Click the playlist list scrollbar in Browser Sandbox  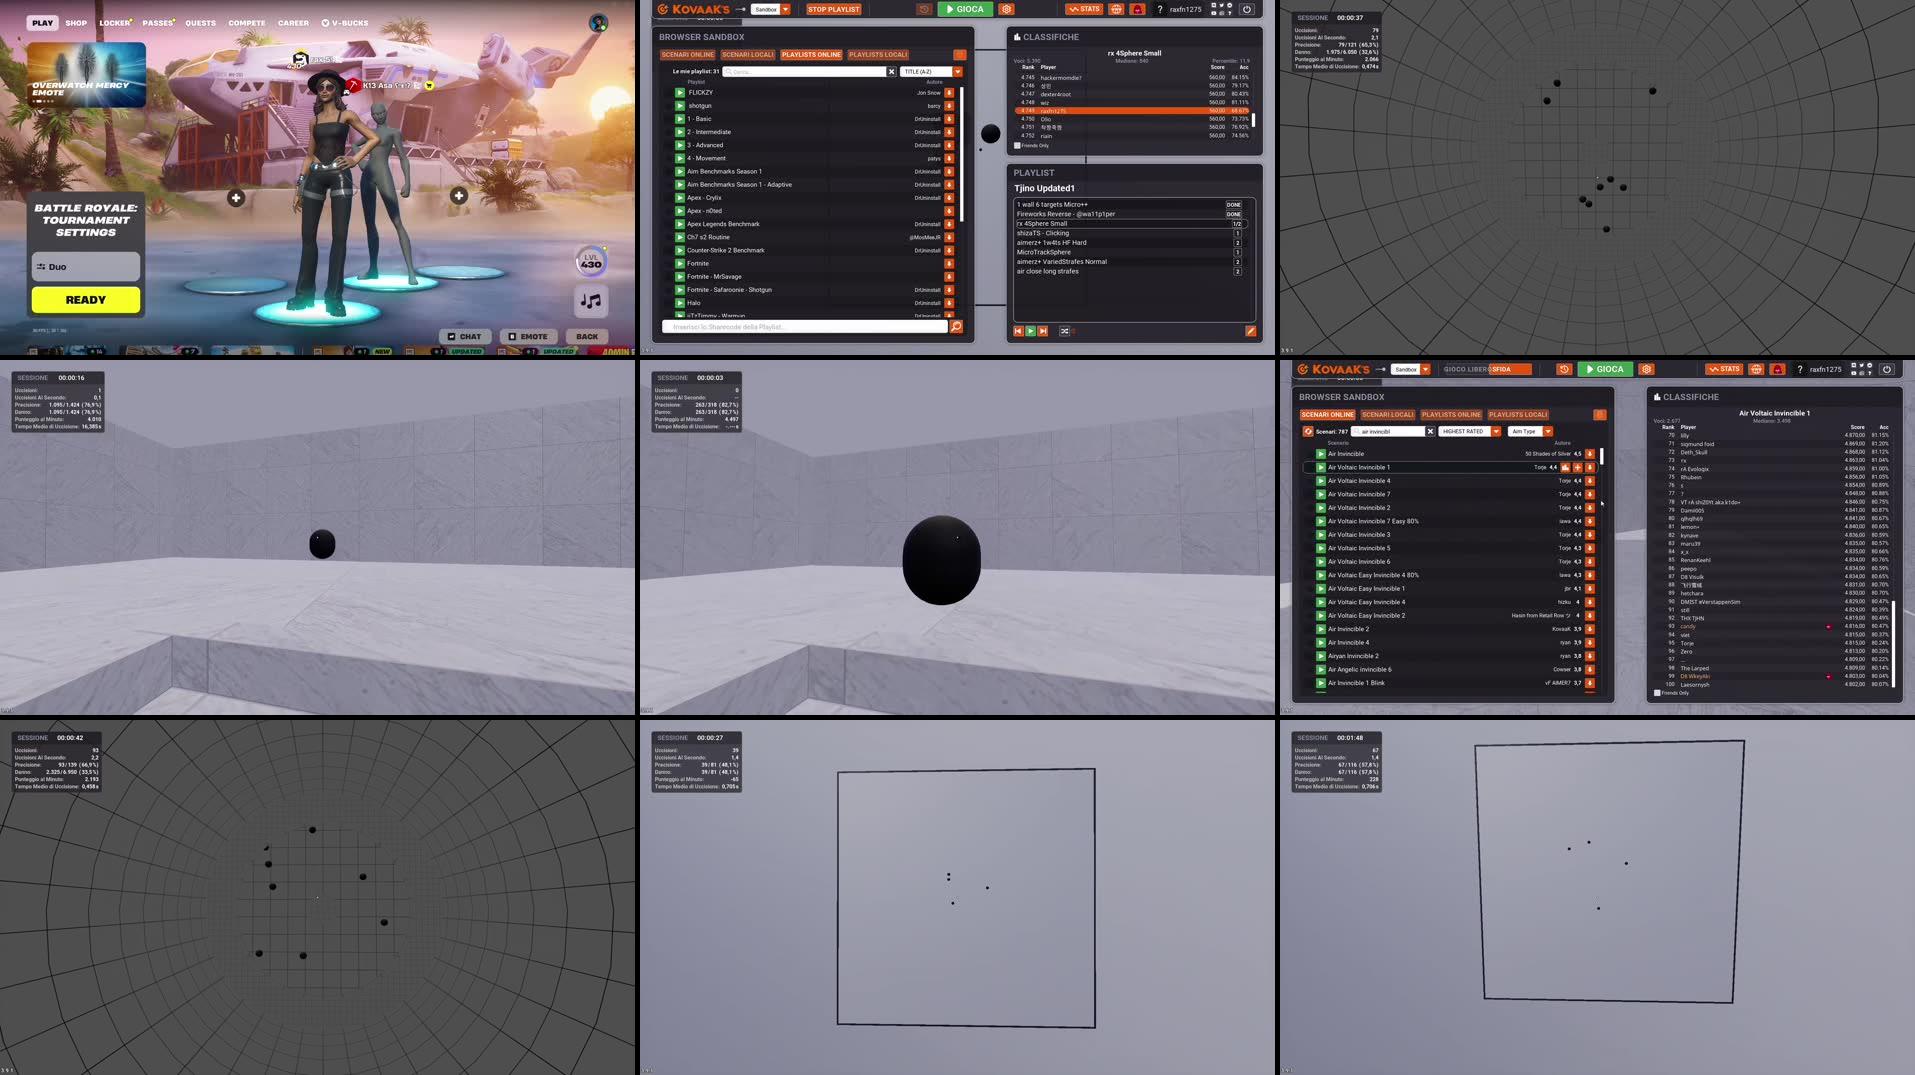click(962, 155)
